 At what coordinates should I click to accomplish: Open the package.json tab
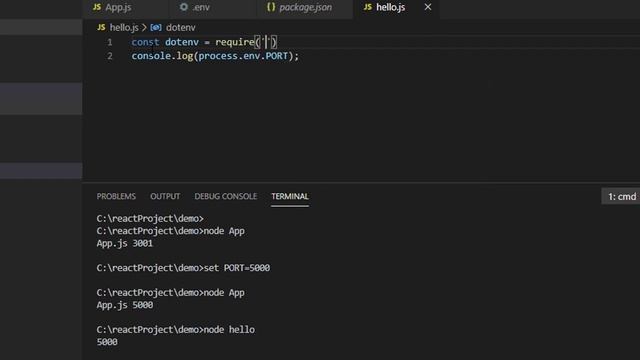(304, 7)
